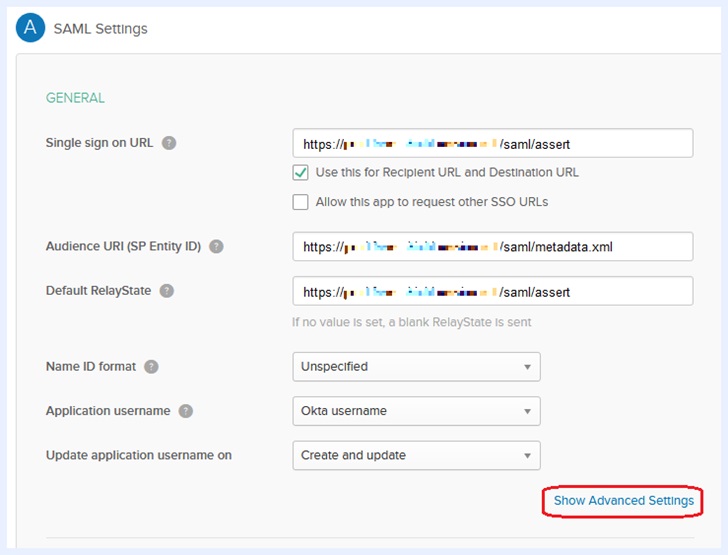Viewport: 728px width, 555px height.
Task: Click into the Audience URI text field
Action: 492,247
